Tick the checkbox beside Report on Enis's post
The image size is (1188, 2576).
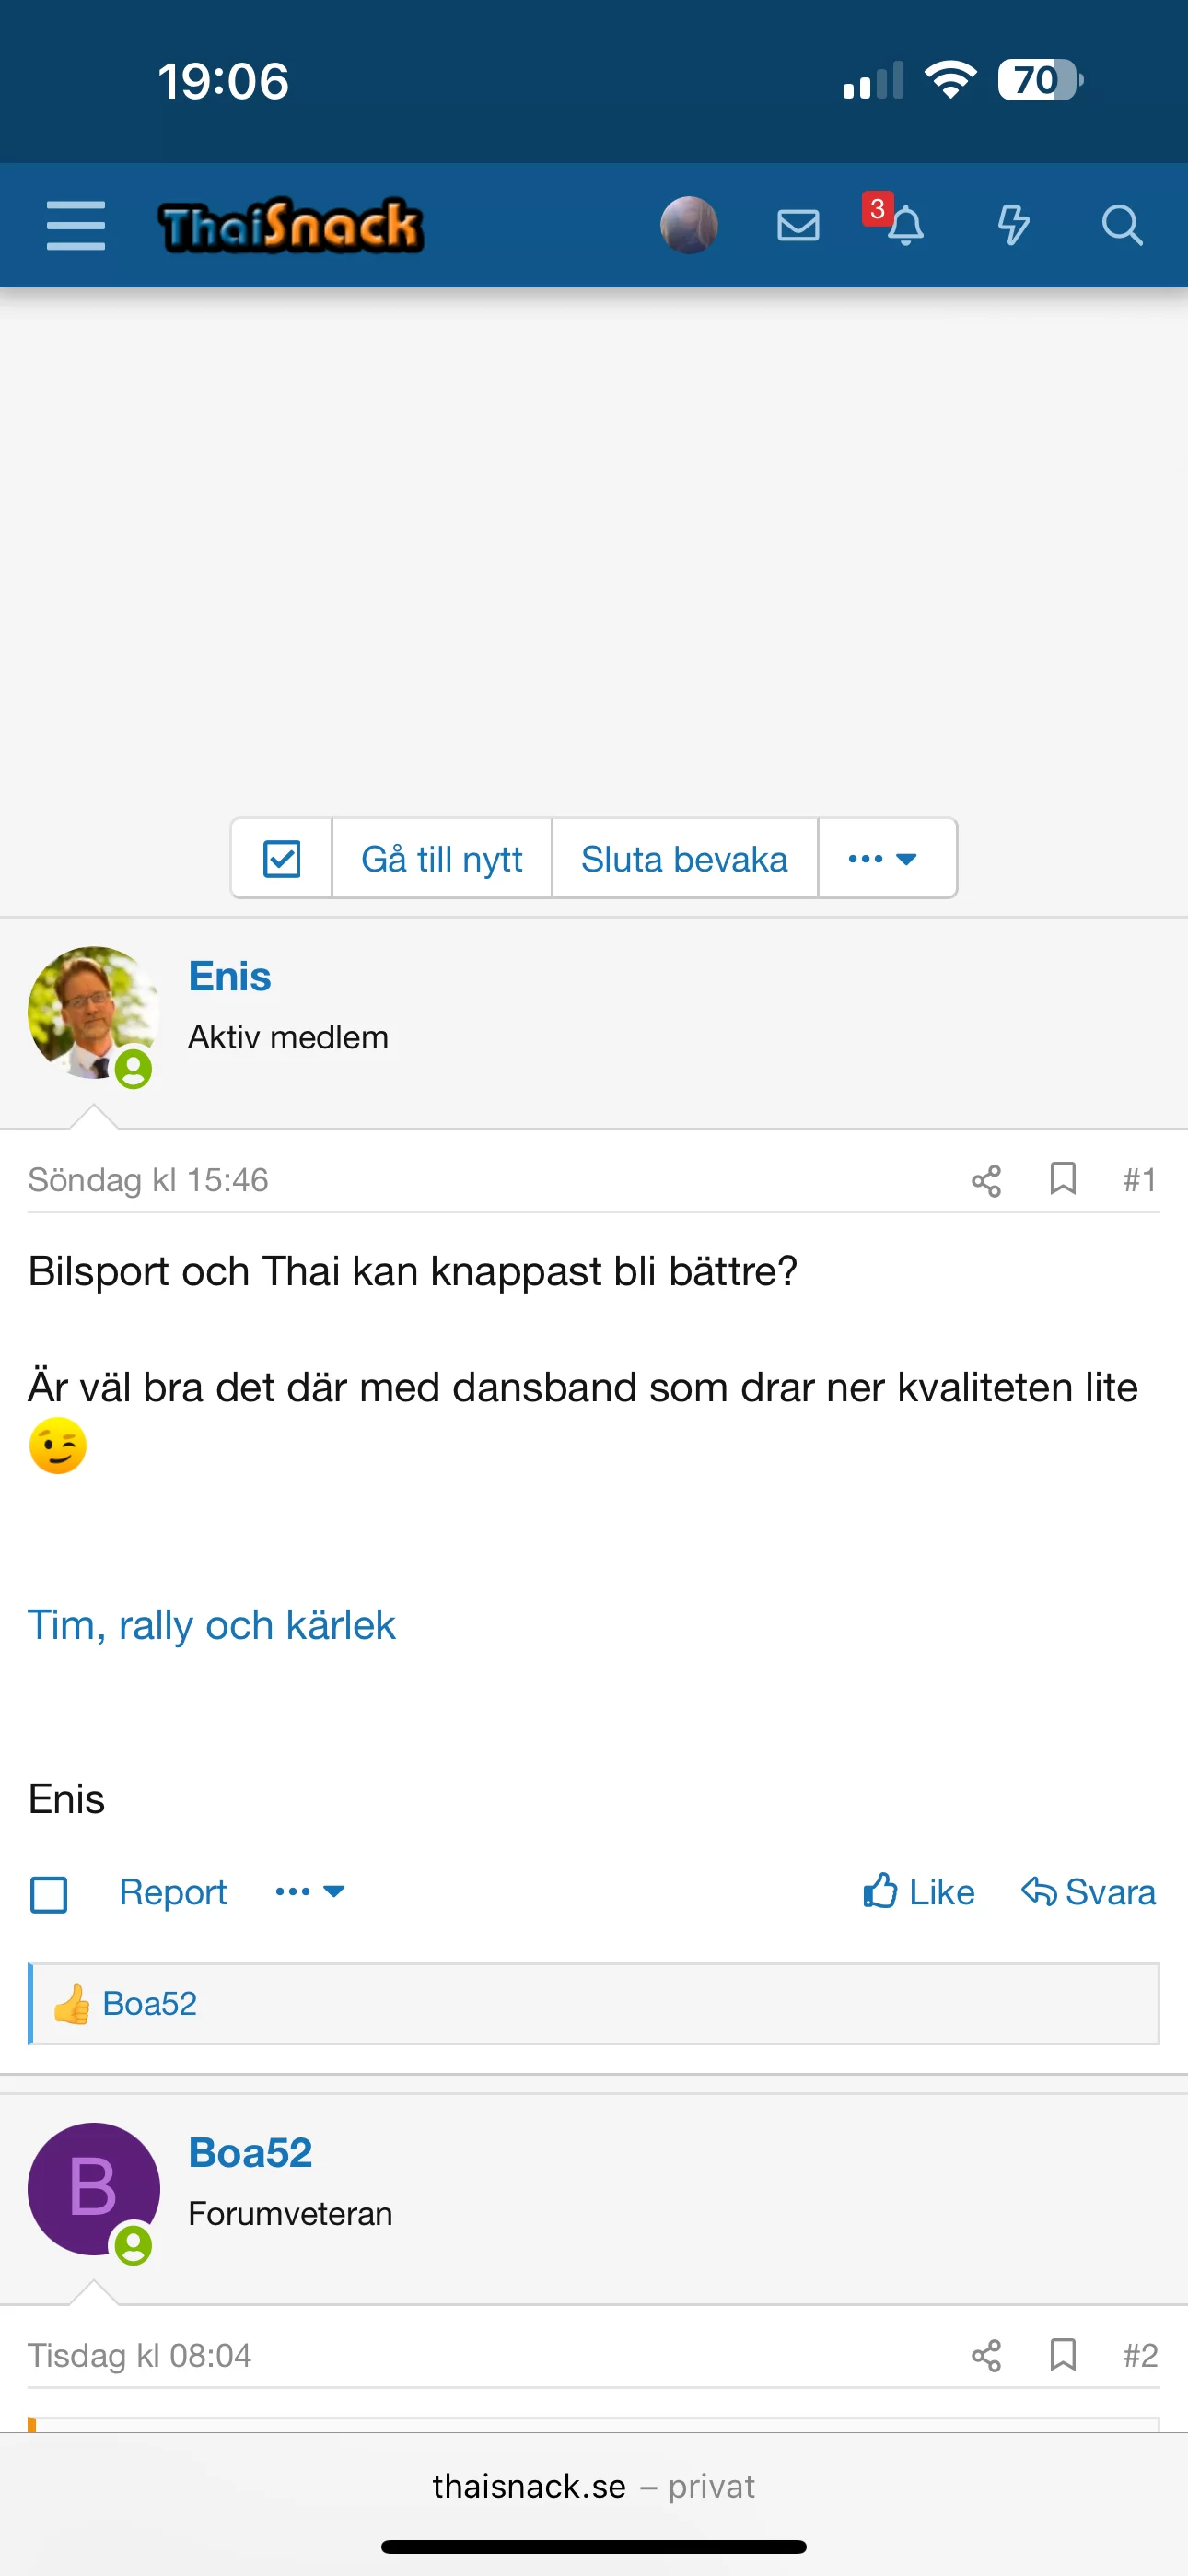(49, 1894)
